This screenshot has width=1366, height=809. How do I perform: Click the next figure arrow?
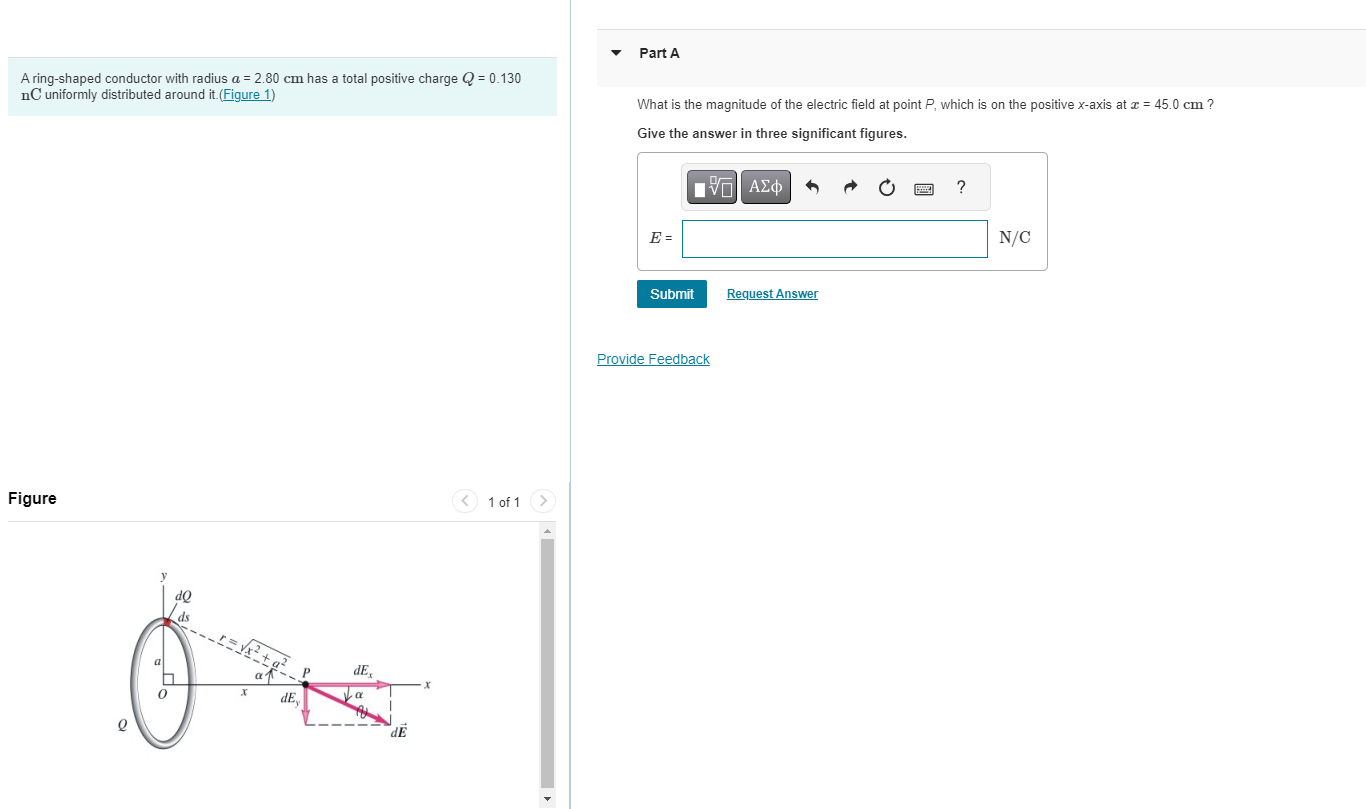542,501
